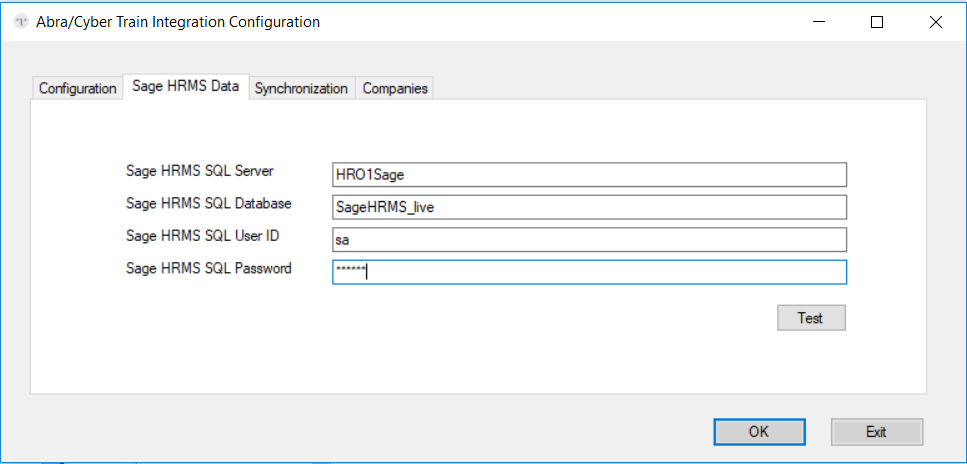
Task: Click the Sage HRMS SQL Database label
Action: pos(208,203)
